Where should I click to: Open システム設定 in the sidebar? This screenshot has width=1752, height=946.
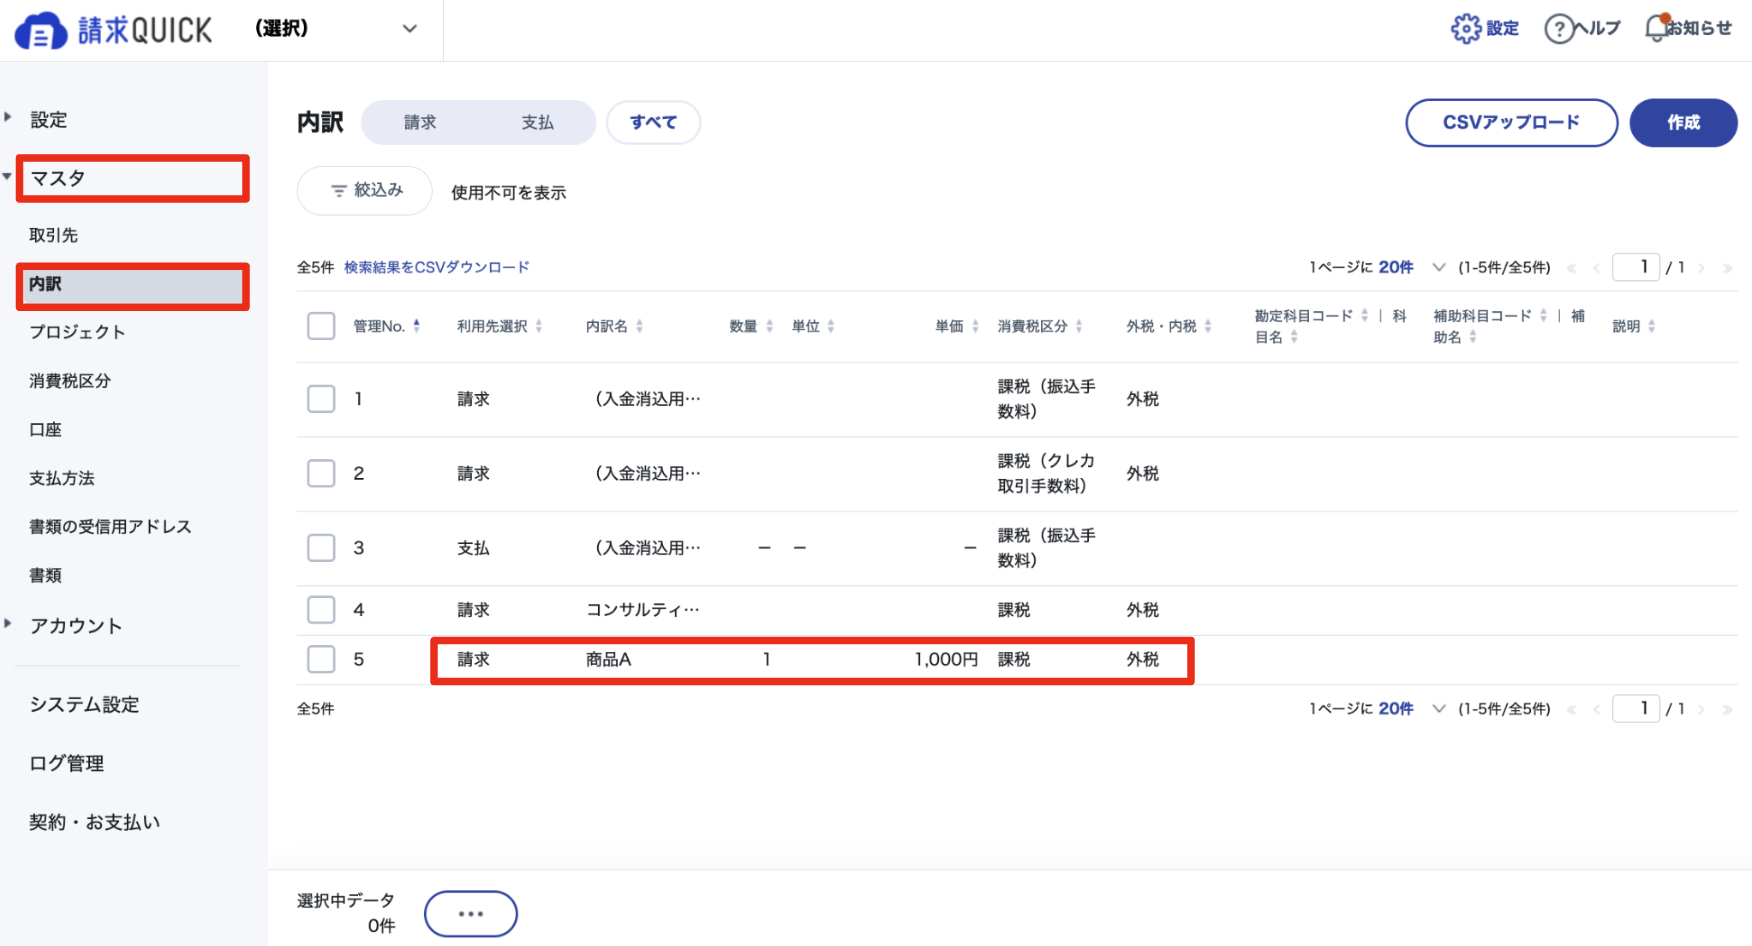[x=84, y=705]
